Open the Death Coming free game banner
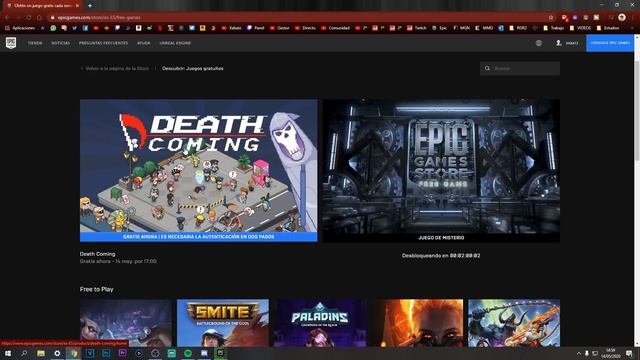Screen dimensions: 640x360 [x=198, y=171]
